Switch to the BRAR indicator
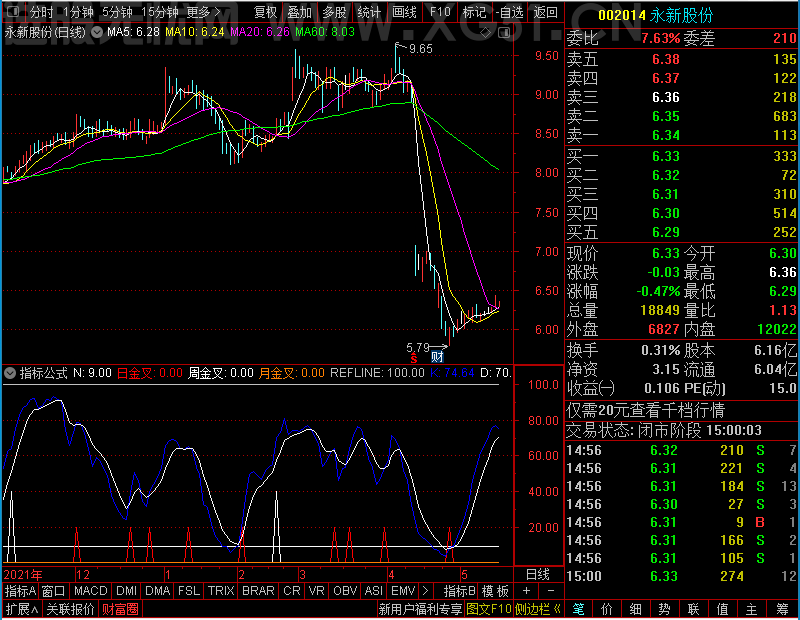800x620 pixels. [x=258, y=591]
